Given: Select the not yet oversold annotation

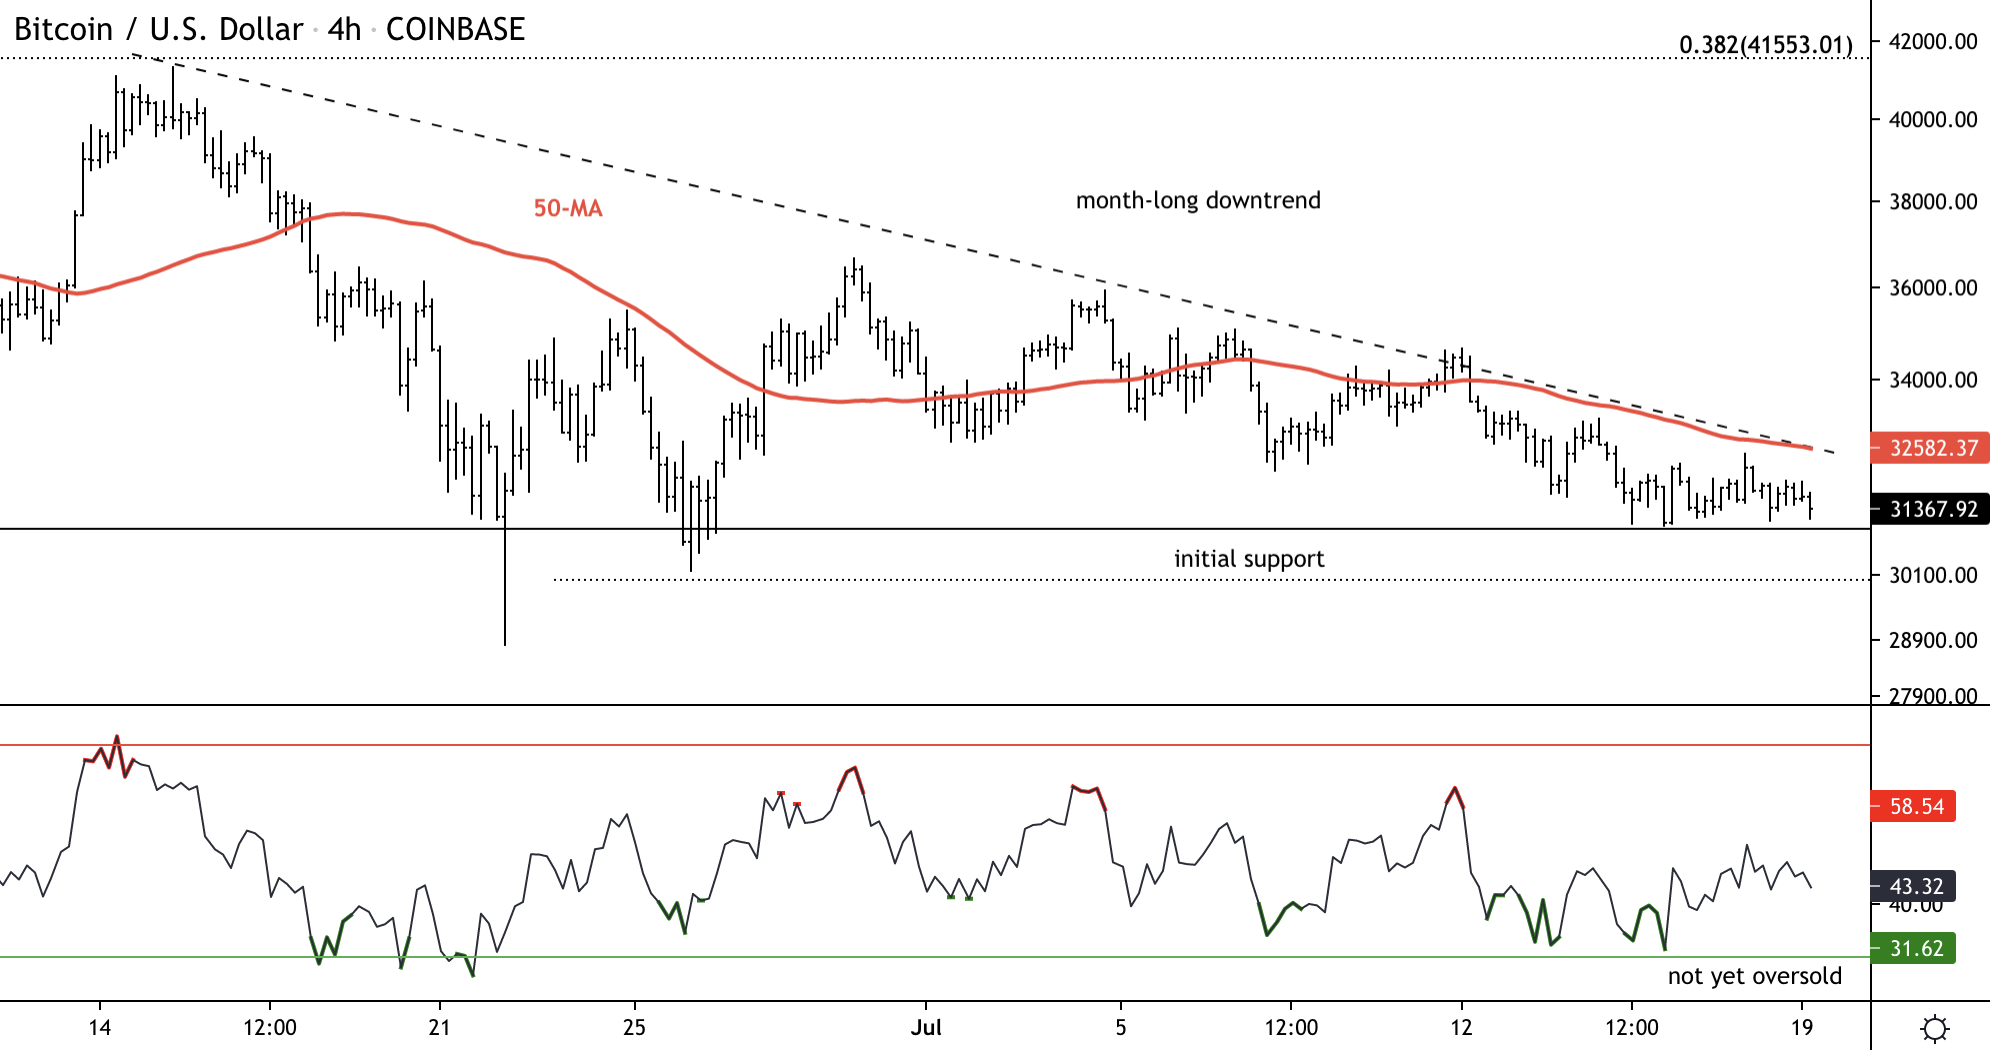Looking at the screenshot, I should (x=1754, y=976).
